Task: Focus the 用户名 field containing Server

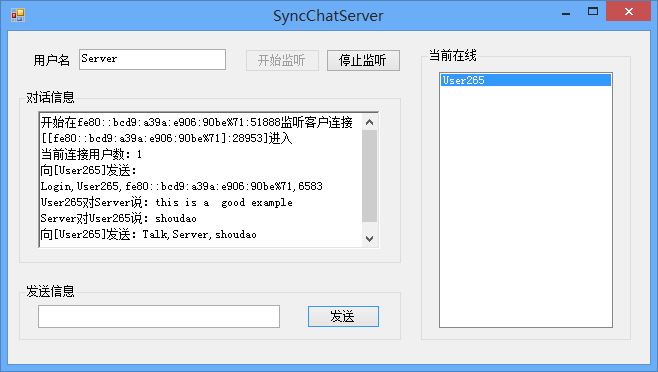Action: [x=152, y=59]
